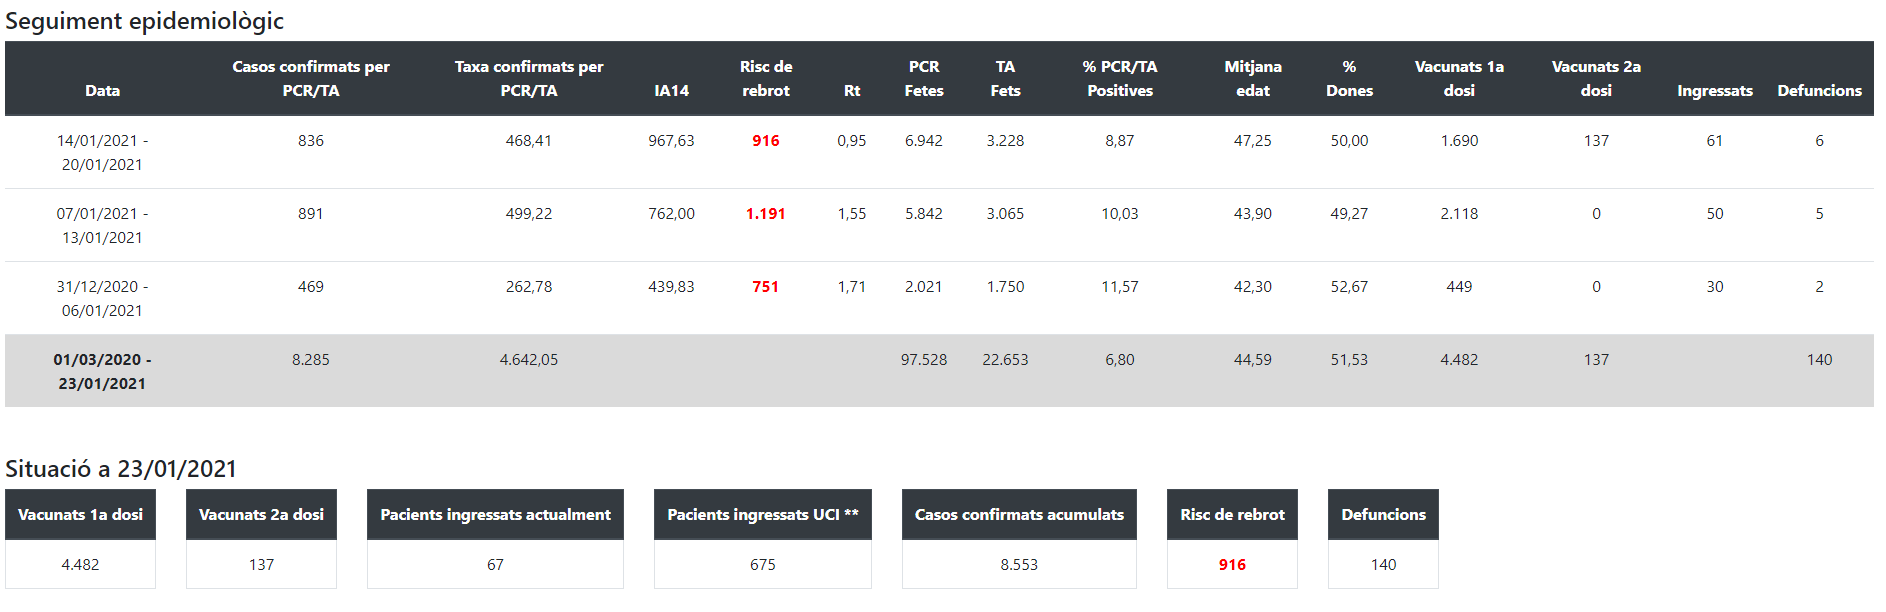Click the red risk value 1.191
This screenshot has width=1886, height=612.
766,214
